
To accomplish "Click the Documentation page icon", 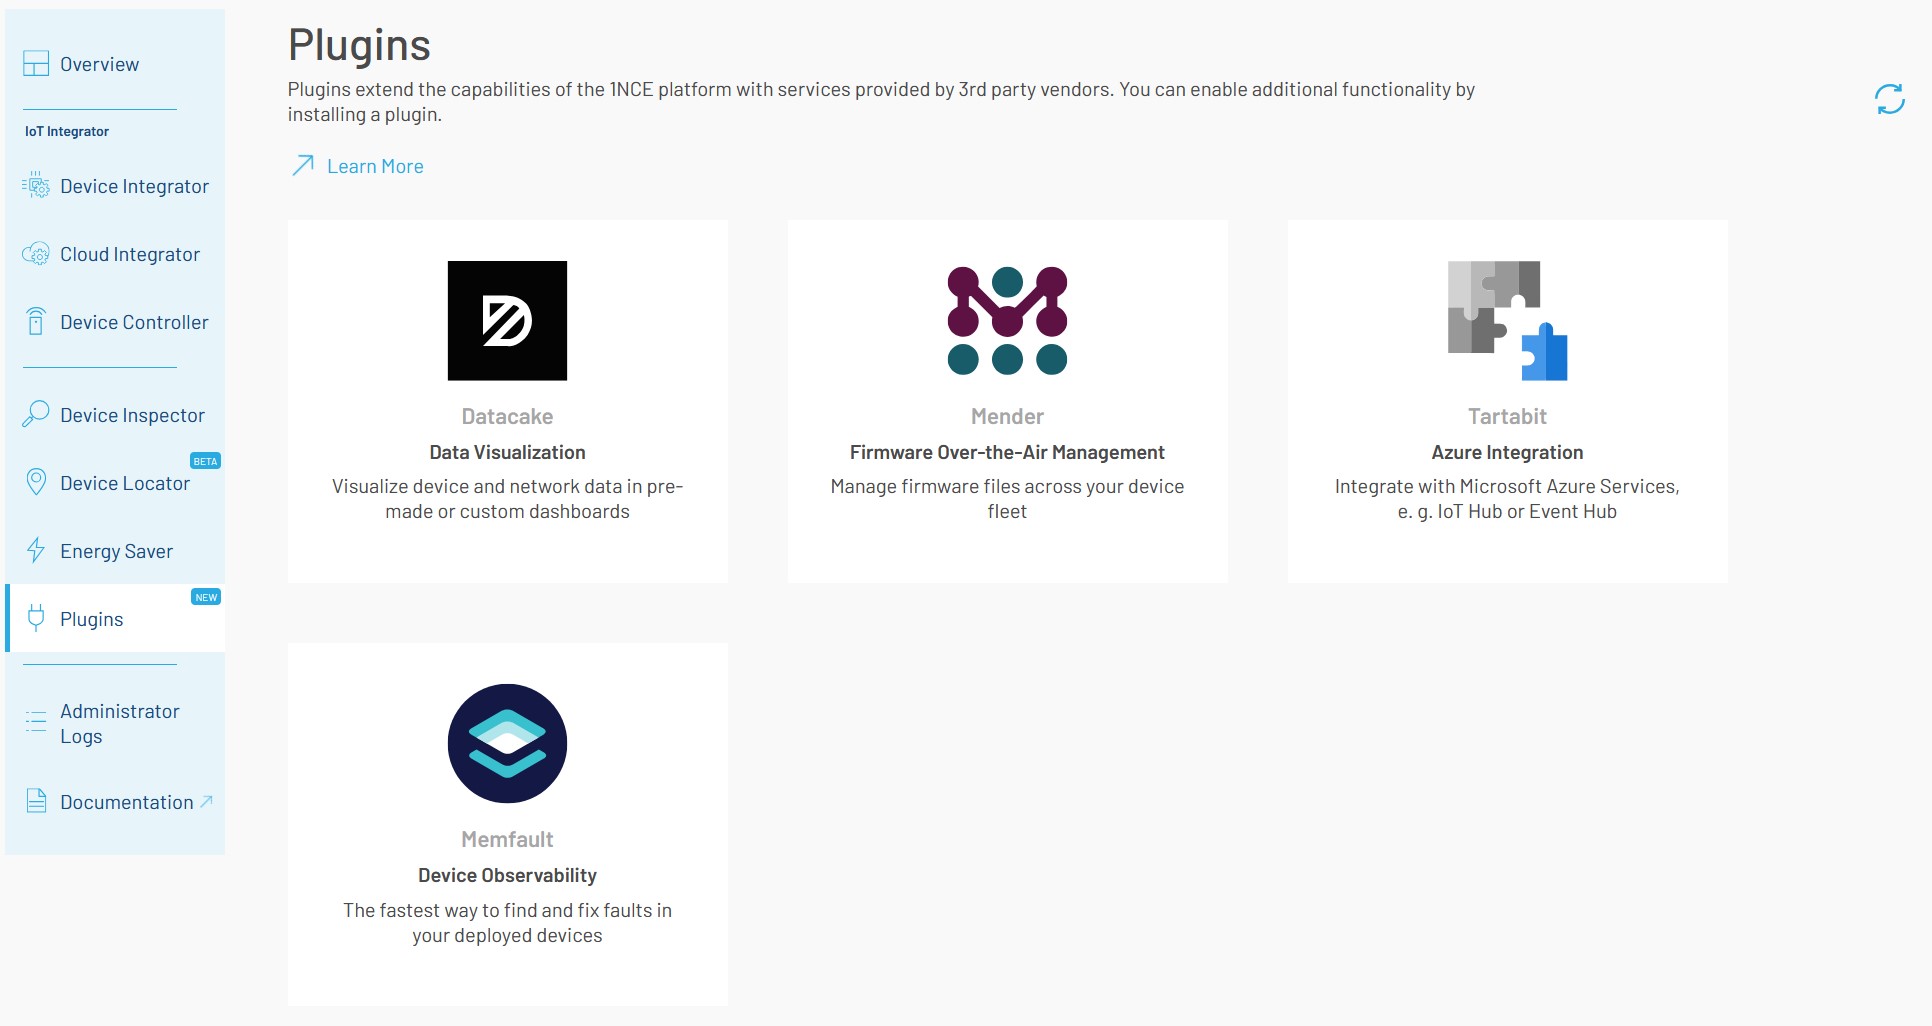I will [x=34, y=800].
